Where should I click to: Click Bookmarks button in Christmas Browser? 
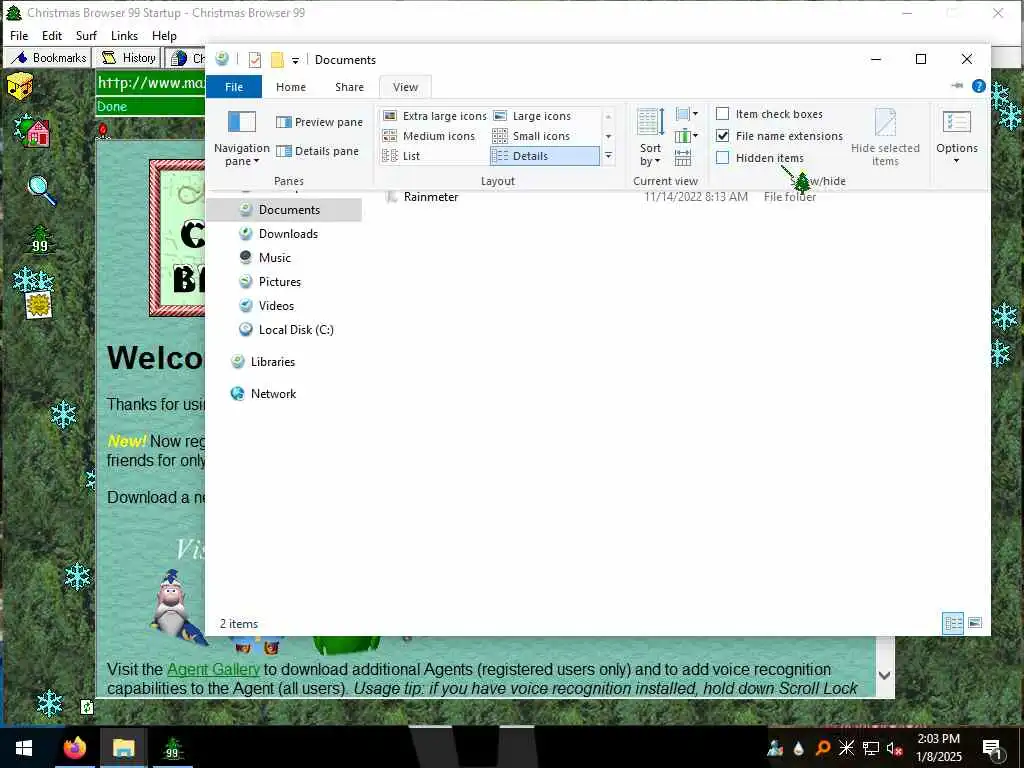click(x=48, y=58)
